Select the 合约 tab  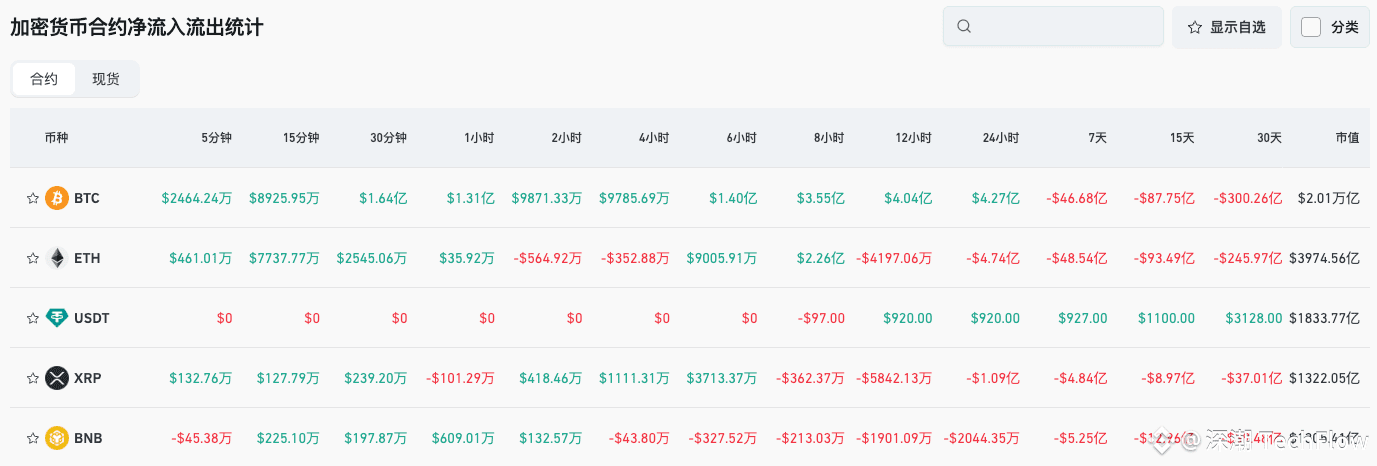point(44,79)
